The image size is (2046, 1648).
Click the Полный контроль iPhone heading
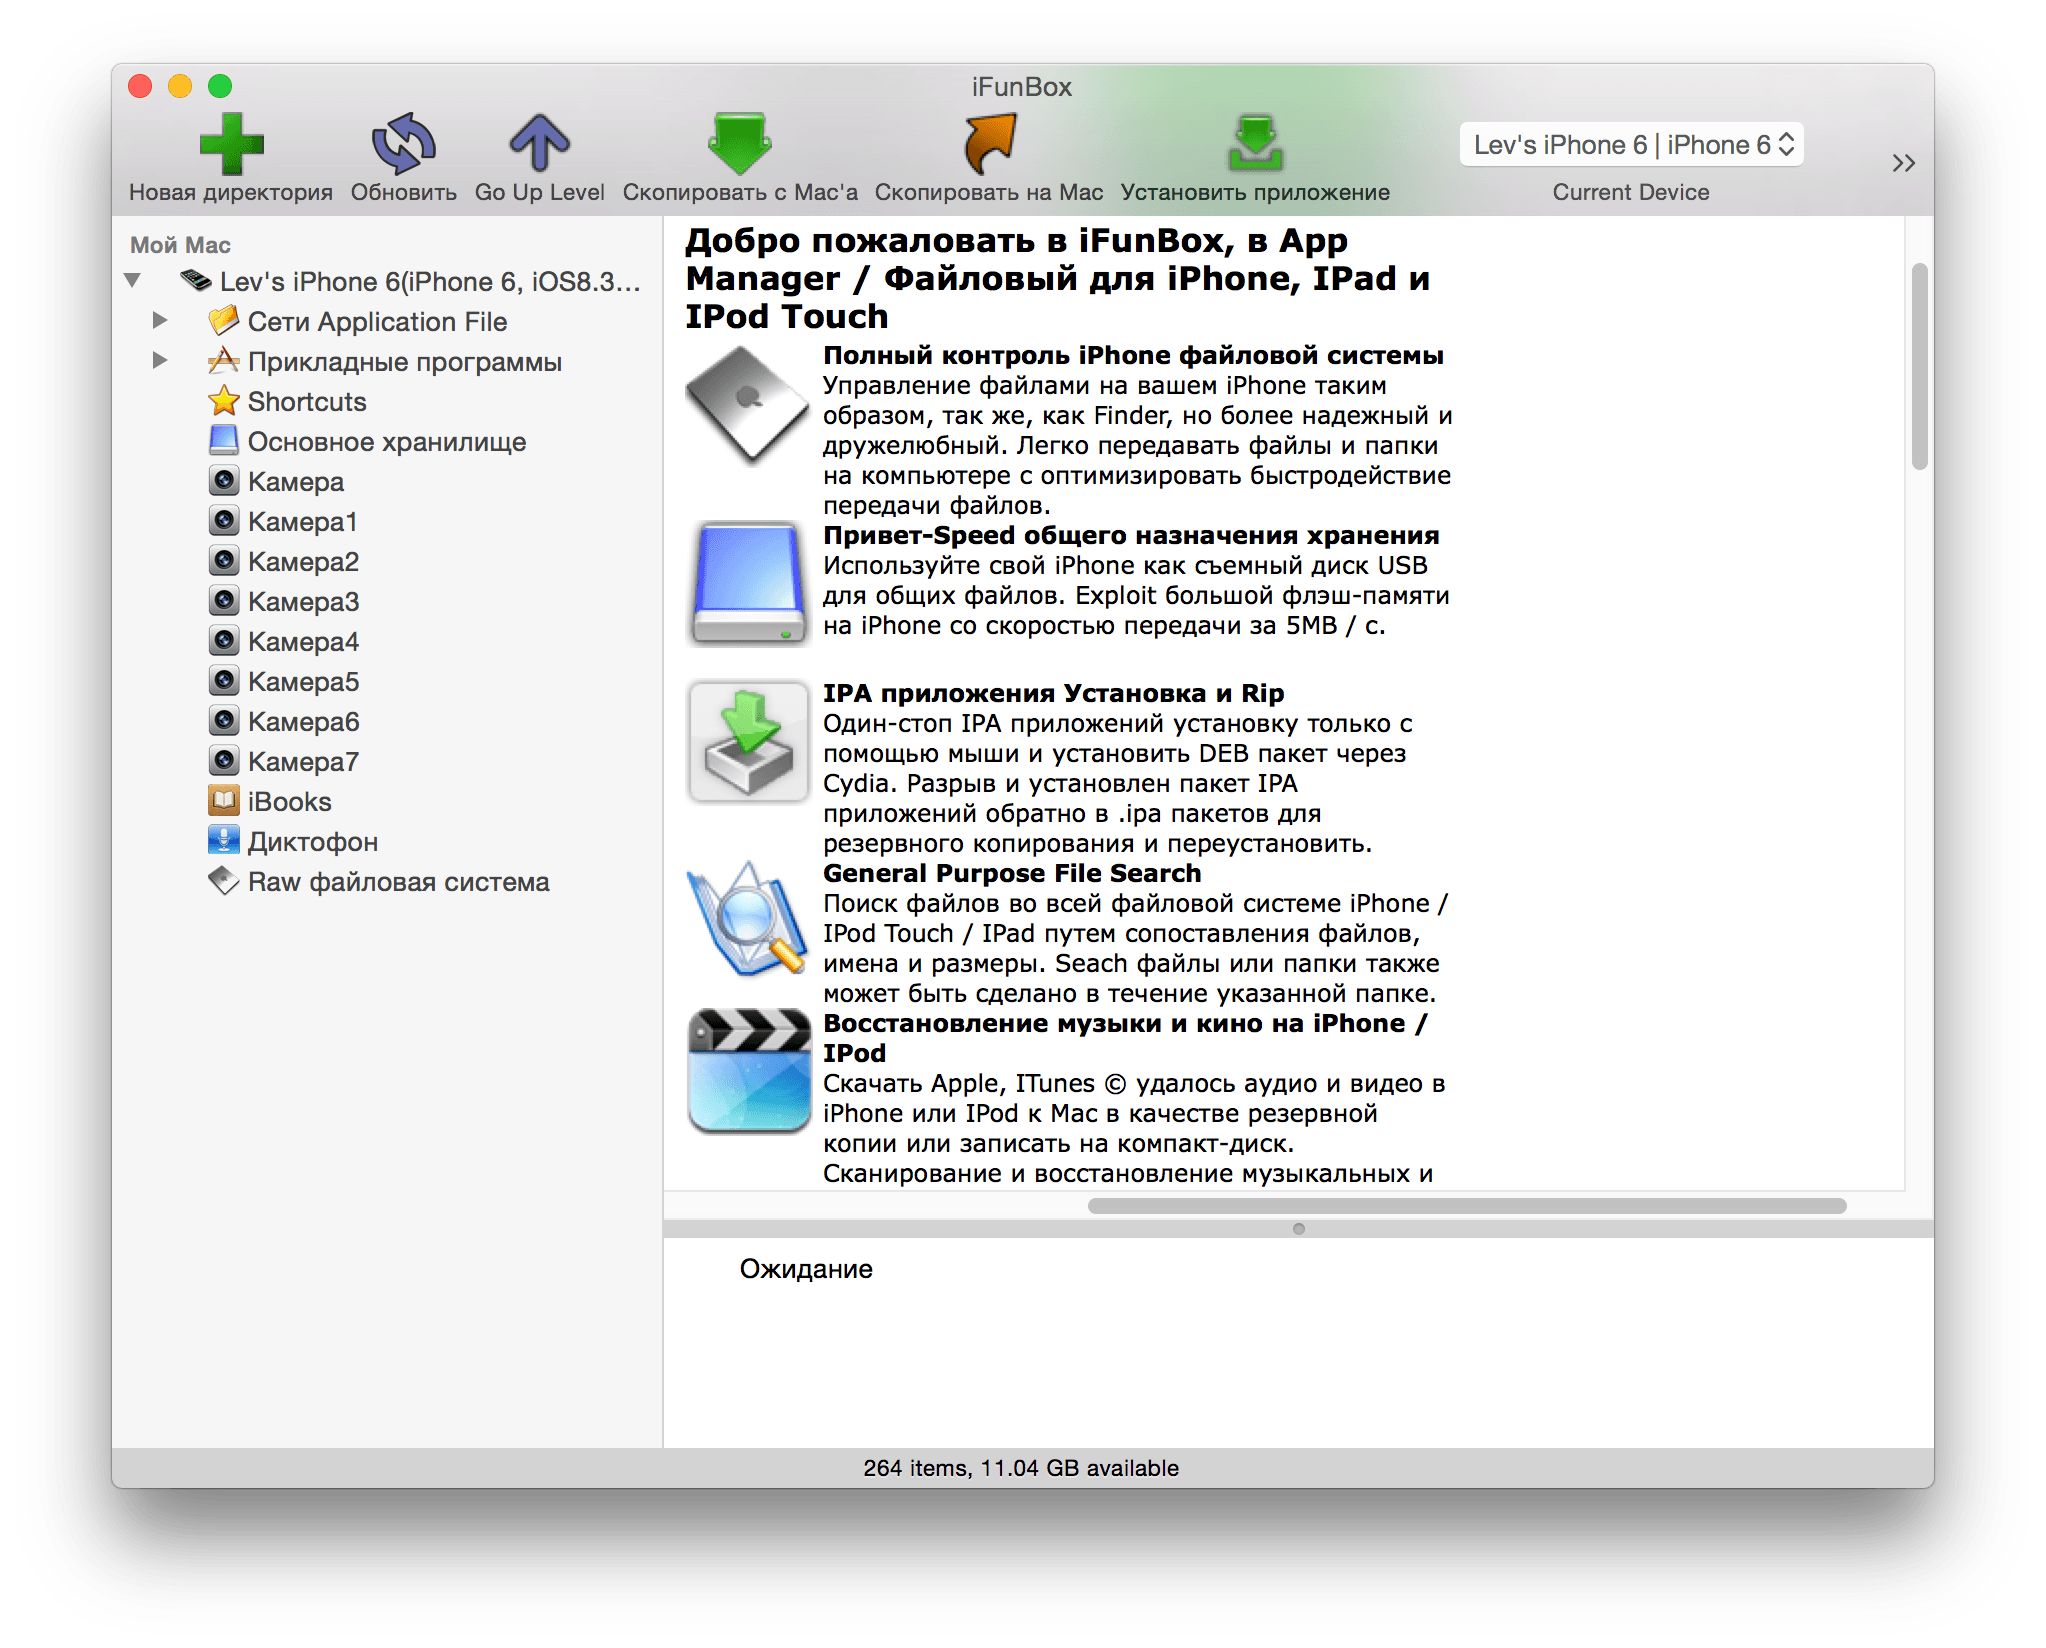(1133, 355)
